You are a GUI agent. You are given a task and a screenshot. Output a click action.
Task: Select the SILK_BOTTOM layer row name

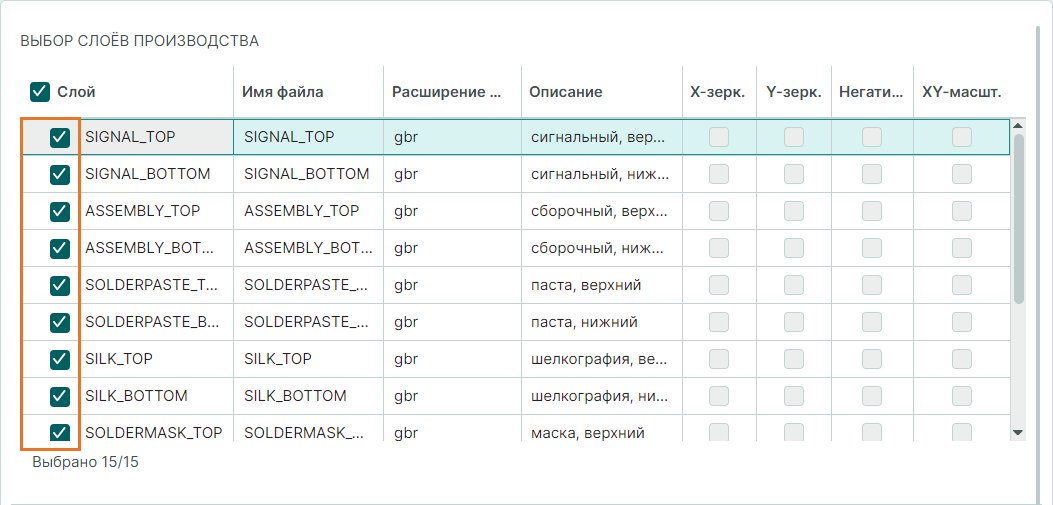pyautogui.click(x=137, y=396)
